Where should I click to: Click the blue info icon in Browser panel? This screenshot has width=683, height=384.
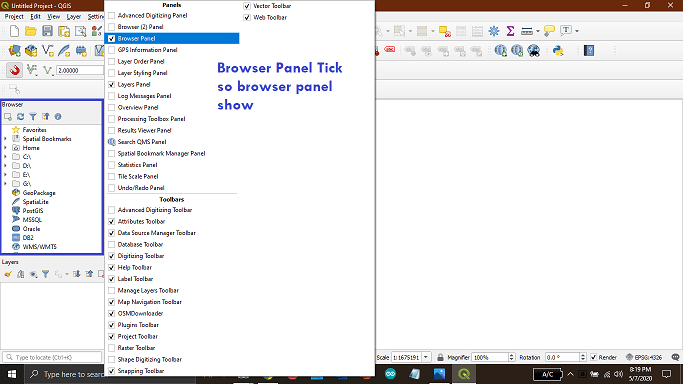58,116
